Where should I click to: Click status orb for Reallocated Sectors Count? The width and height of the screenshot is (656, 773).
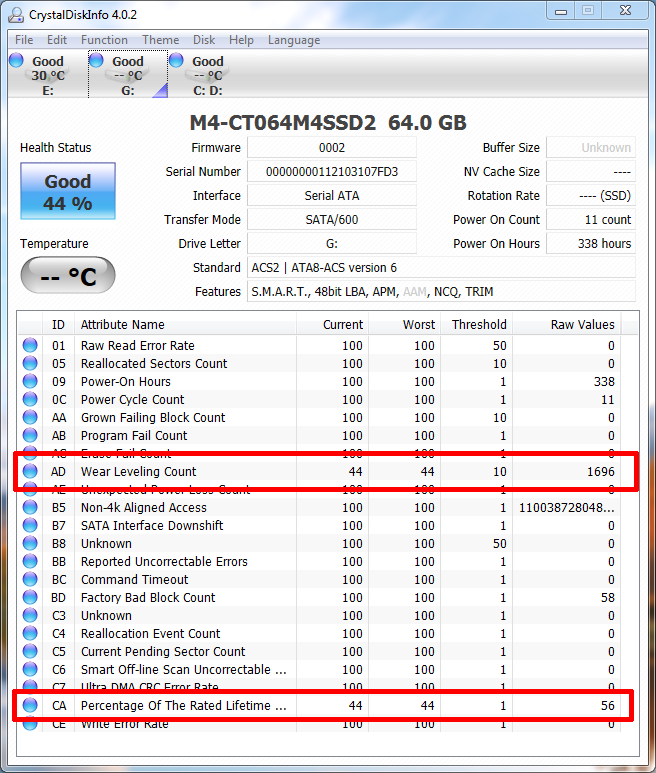(x=30, y=363)
